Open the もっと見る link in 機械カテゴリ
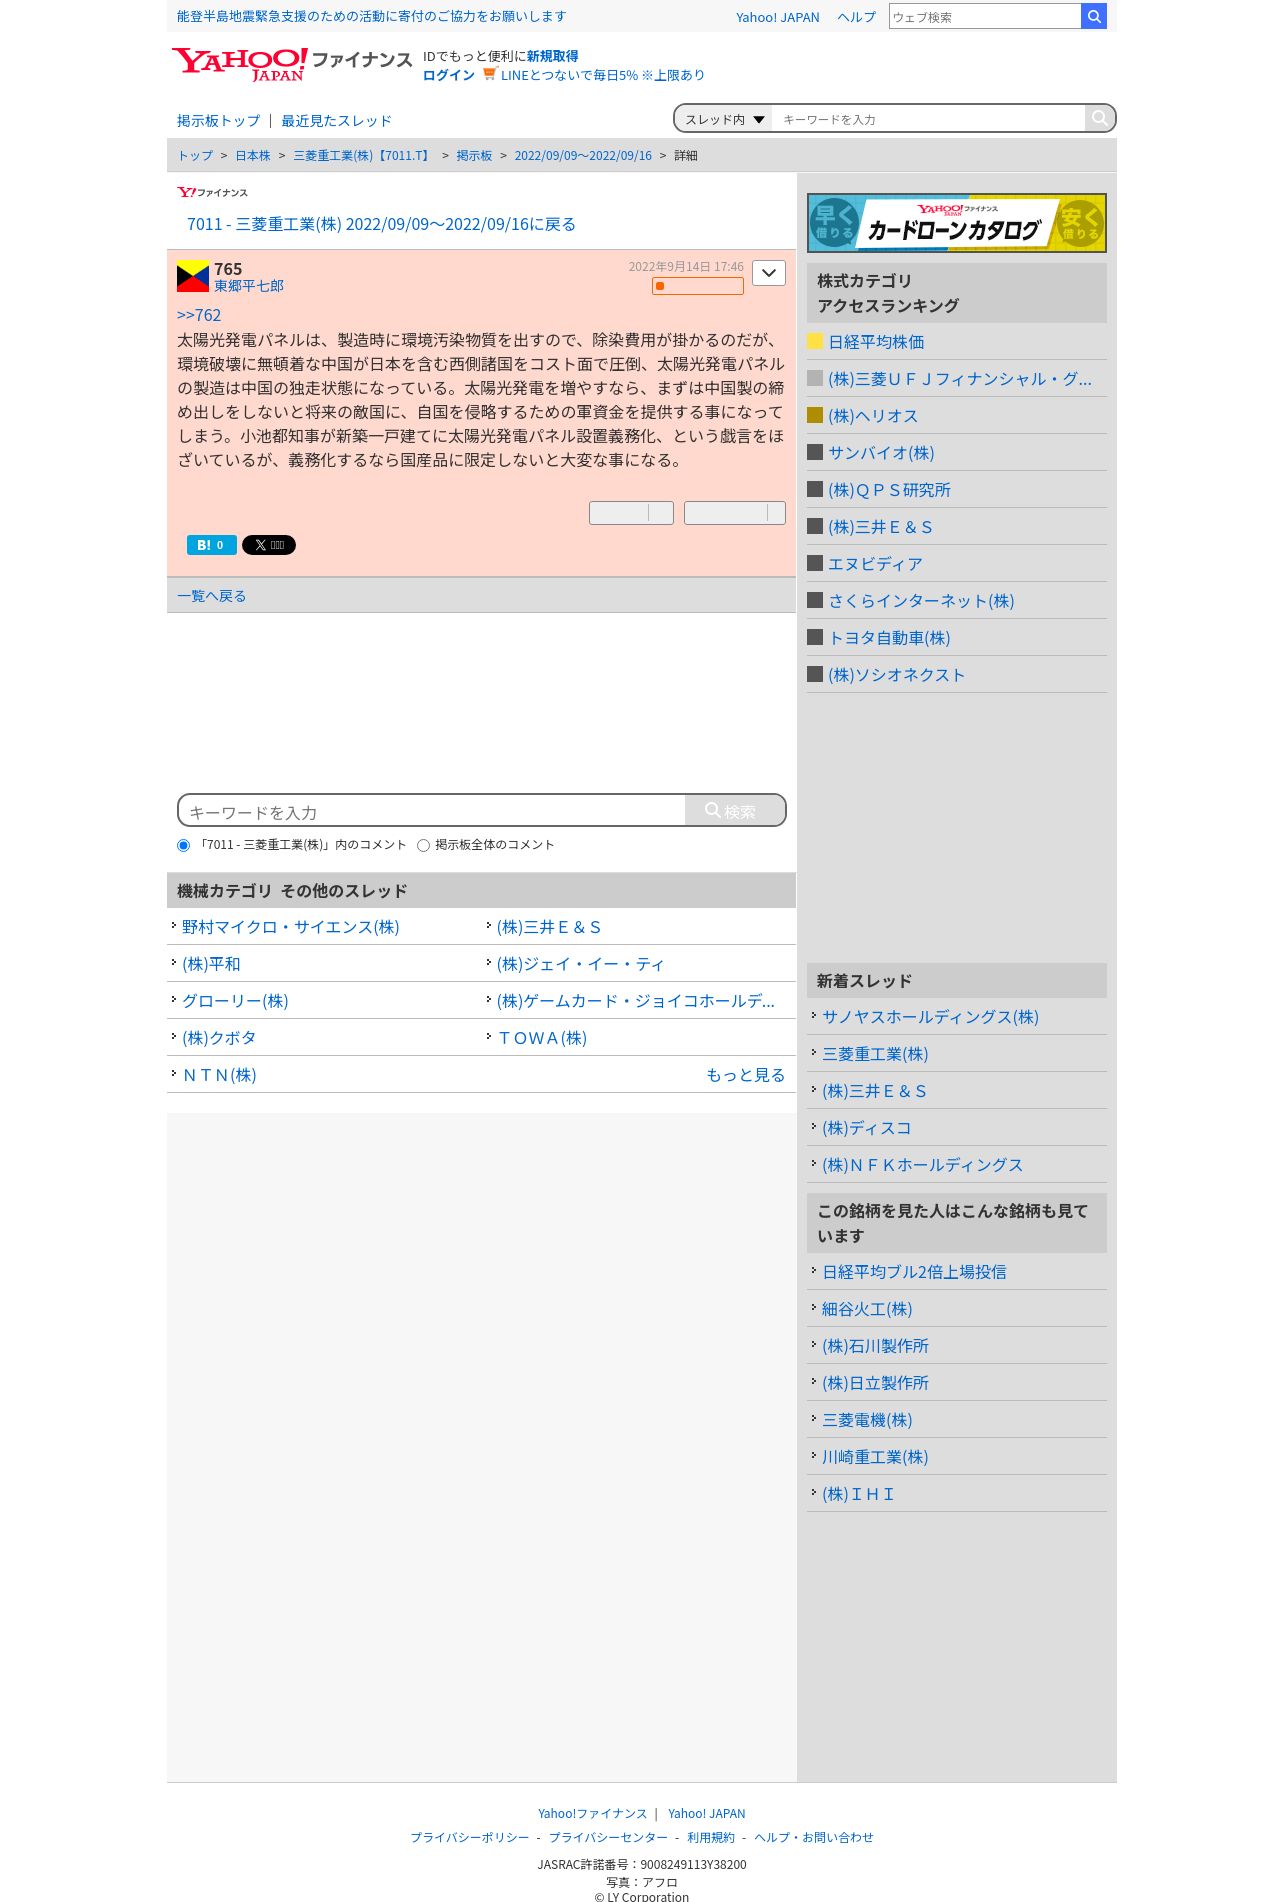This screenshot has height=1902, width=1284. 745,1075
